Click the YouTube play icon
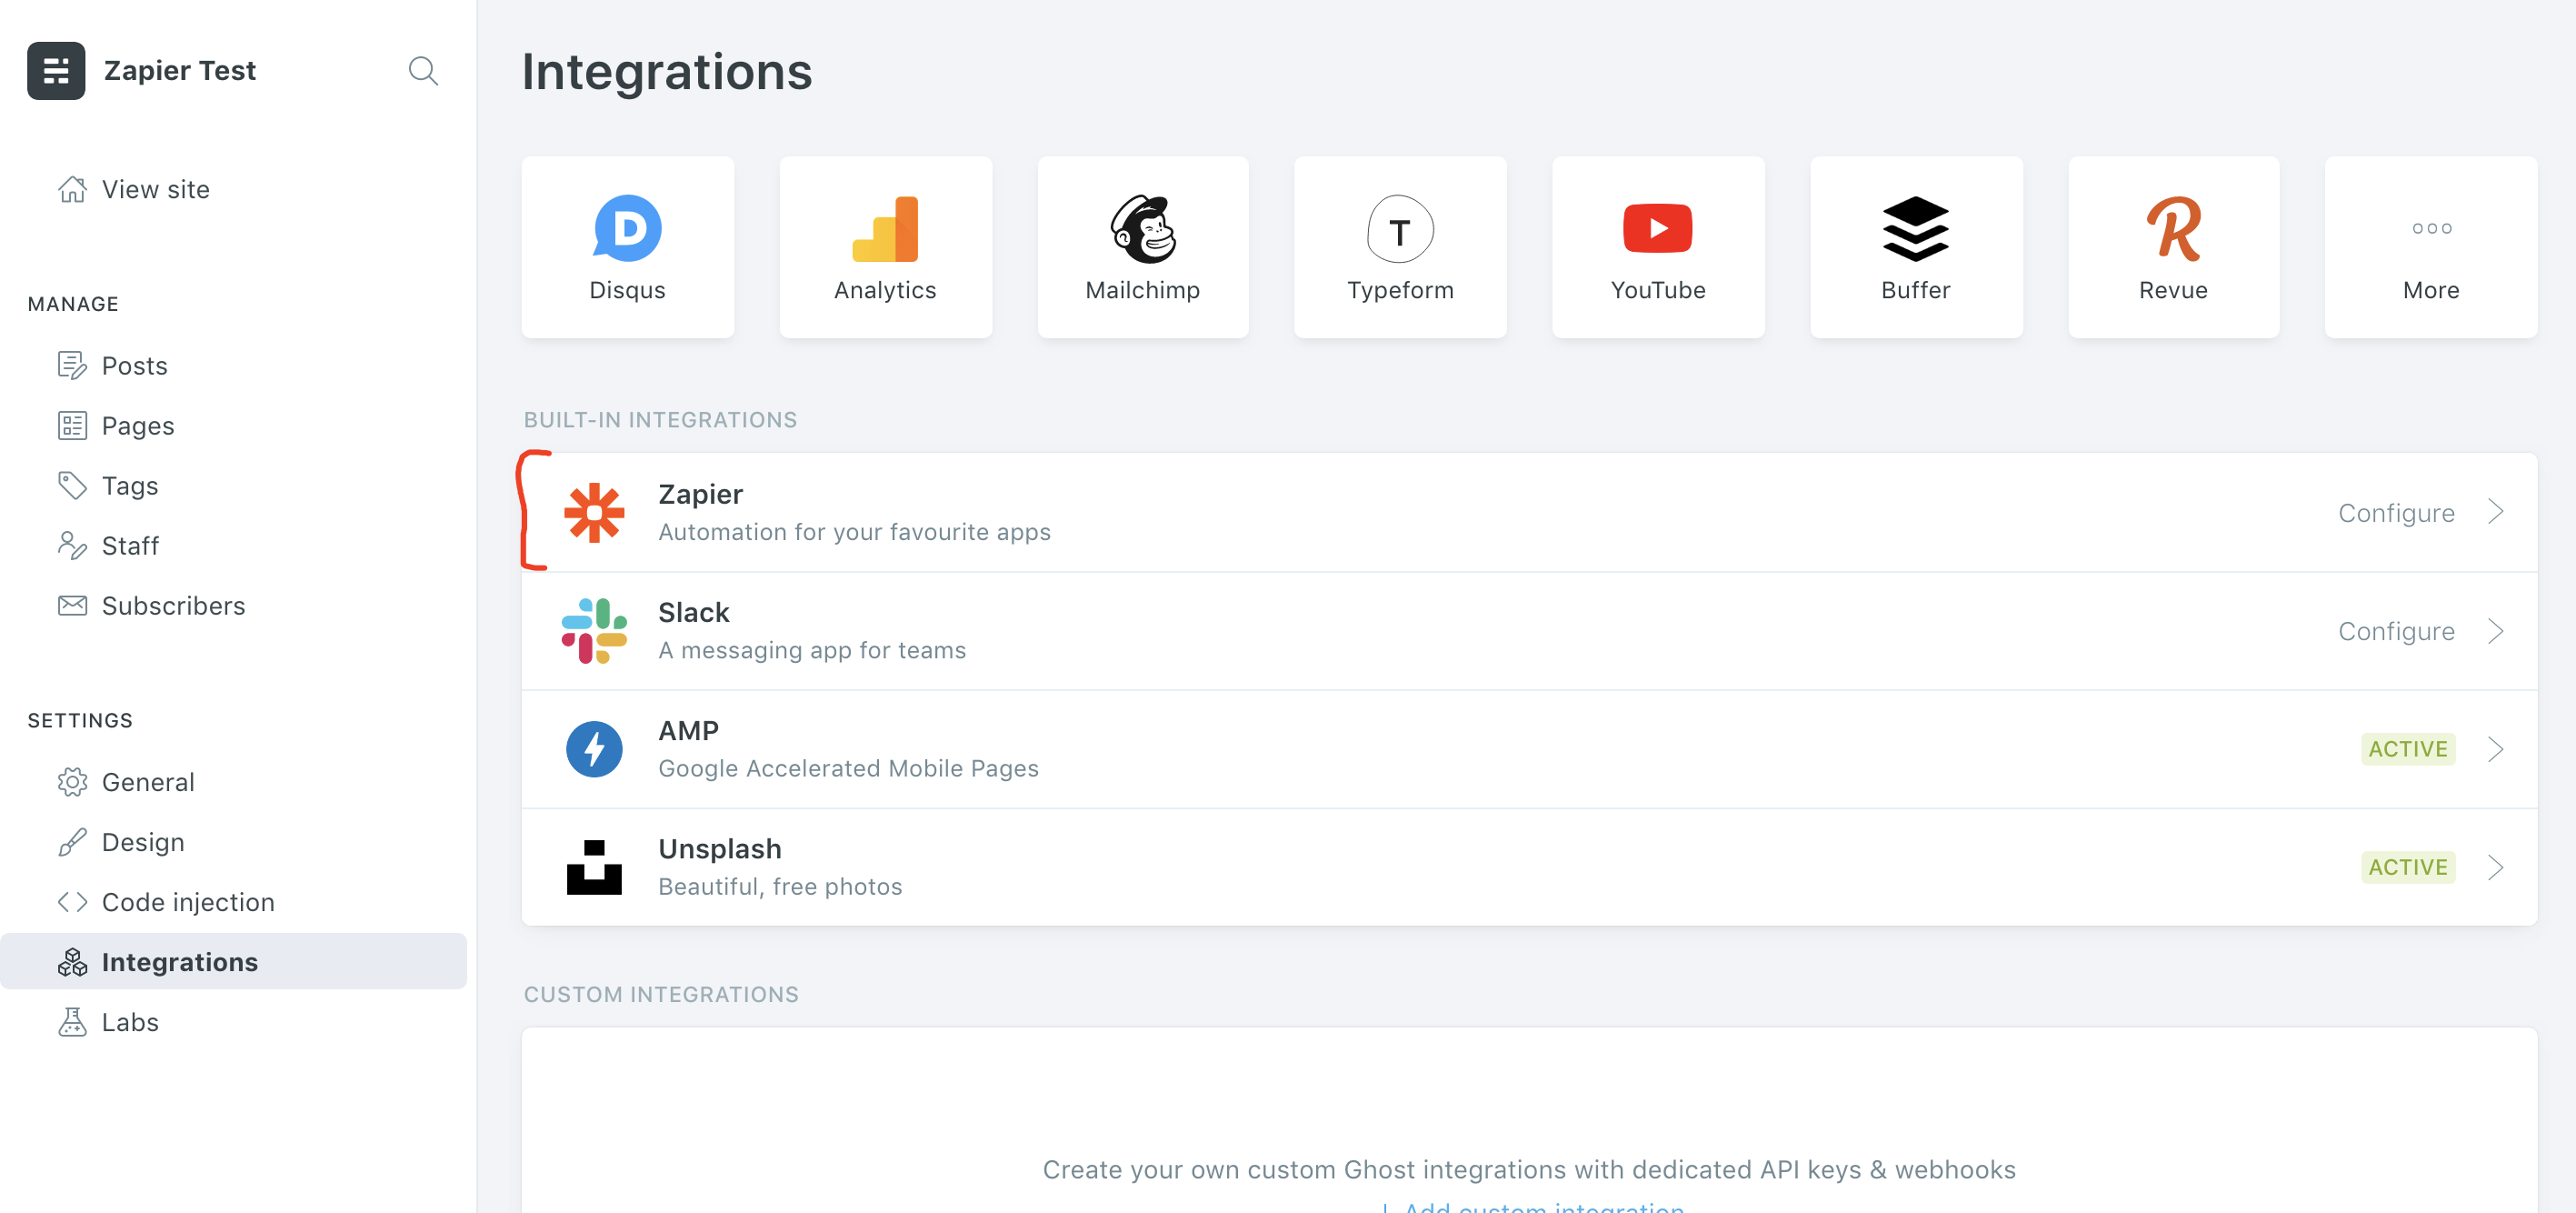 click(x=1657, y=228)
